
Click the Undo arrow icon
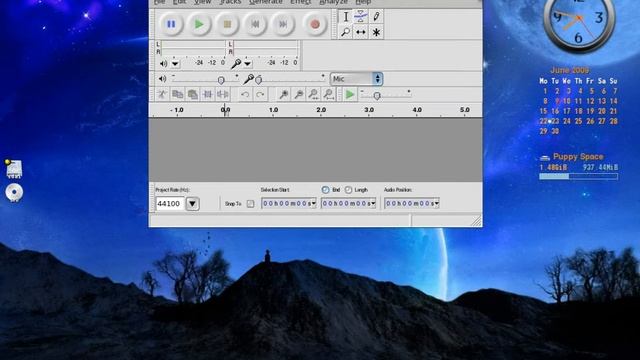tap(245, 95)
